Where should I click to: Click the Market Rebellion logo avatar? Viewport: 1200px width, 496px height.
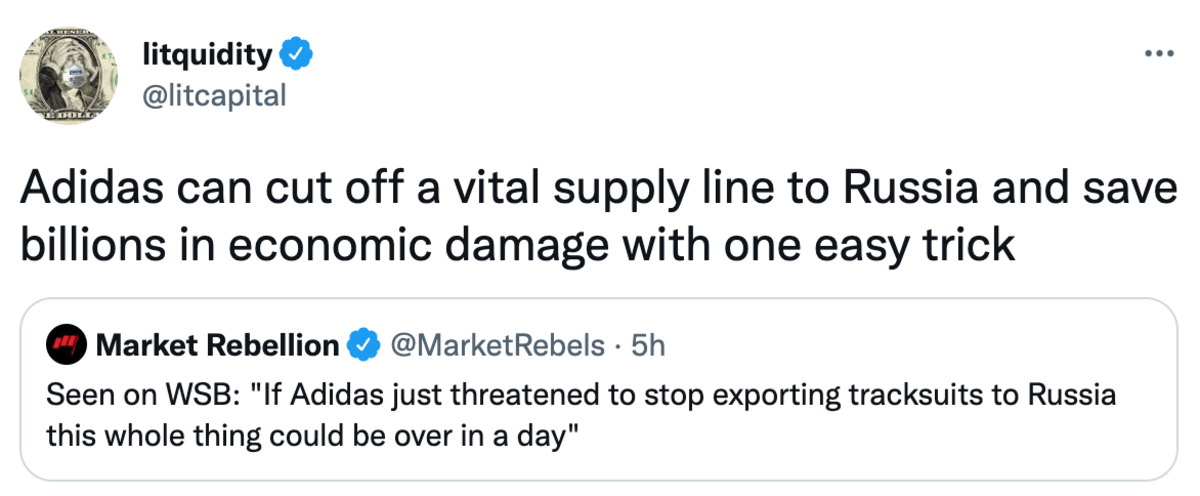coord(68,346)
